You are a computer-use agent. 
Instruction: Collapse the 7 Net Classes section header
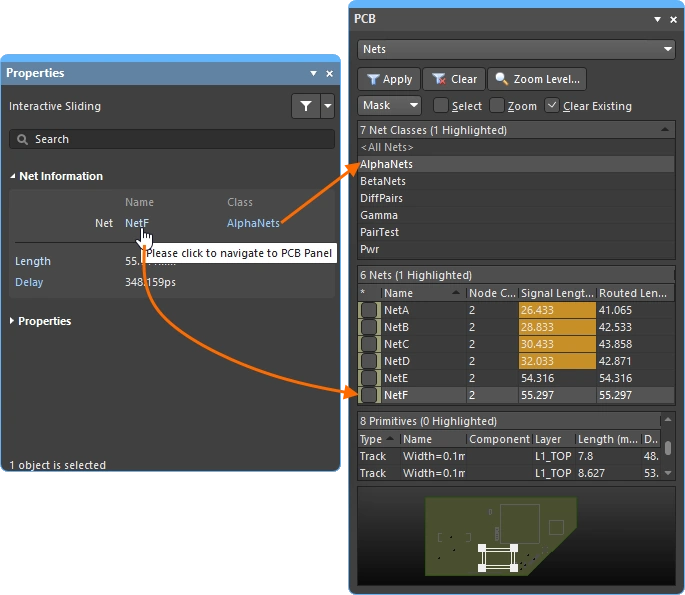pos(665,130)
